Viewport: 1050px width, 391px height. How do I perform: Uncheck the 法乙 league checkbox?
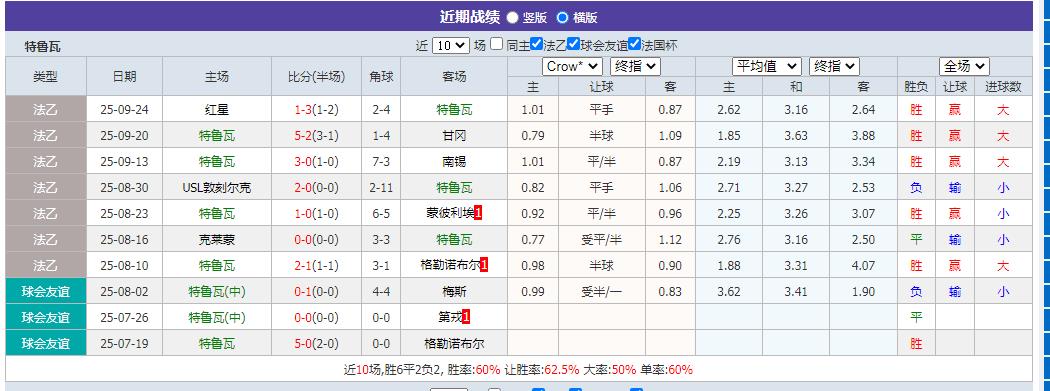point(536,44)
